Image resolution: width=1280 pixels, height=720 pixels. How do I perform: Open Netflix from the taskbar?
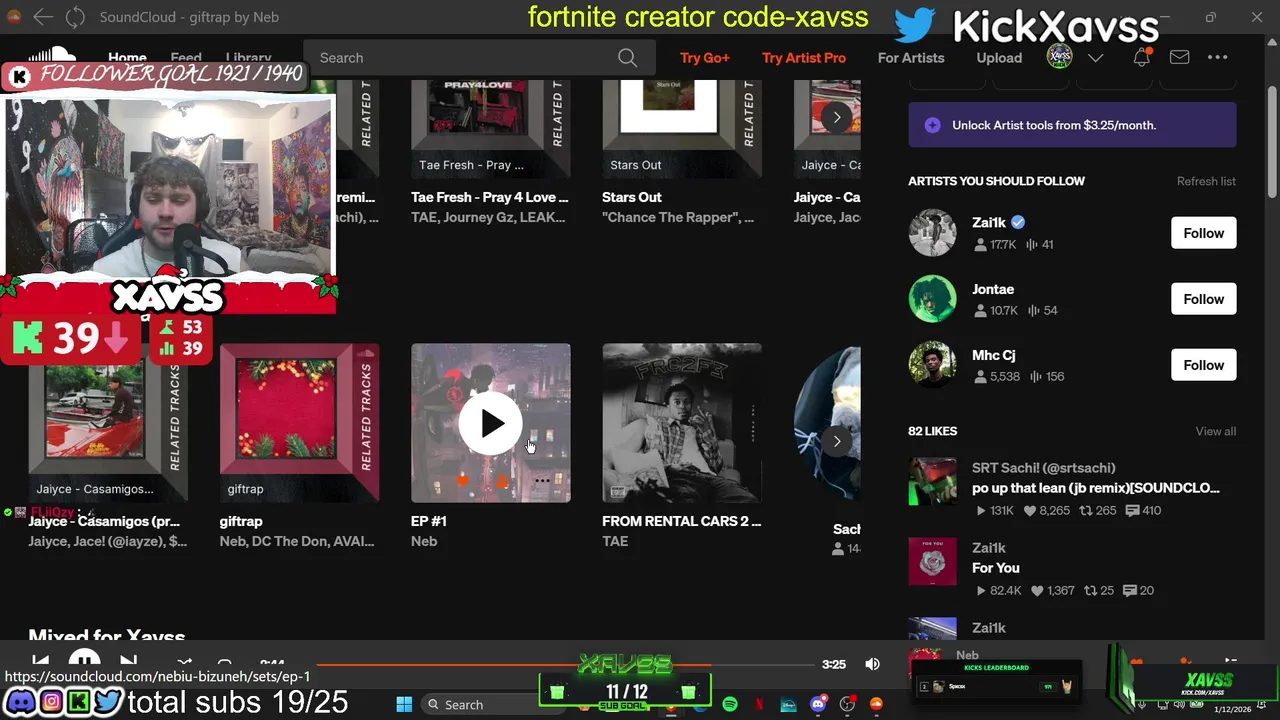(759, 705)
